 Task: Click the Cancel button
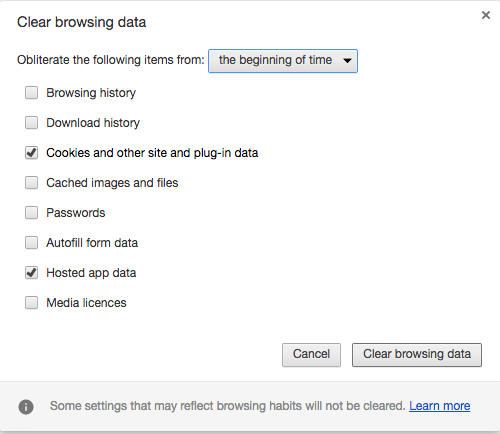(311, 355)
